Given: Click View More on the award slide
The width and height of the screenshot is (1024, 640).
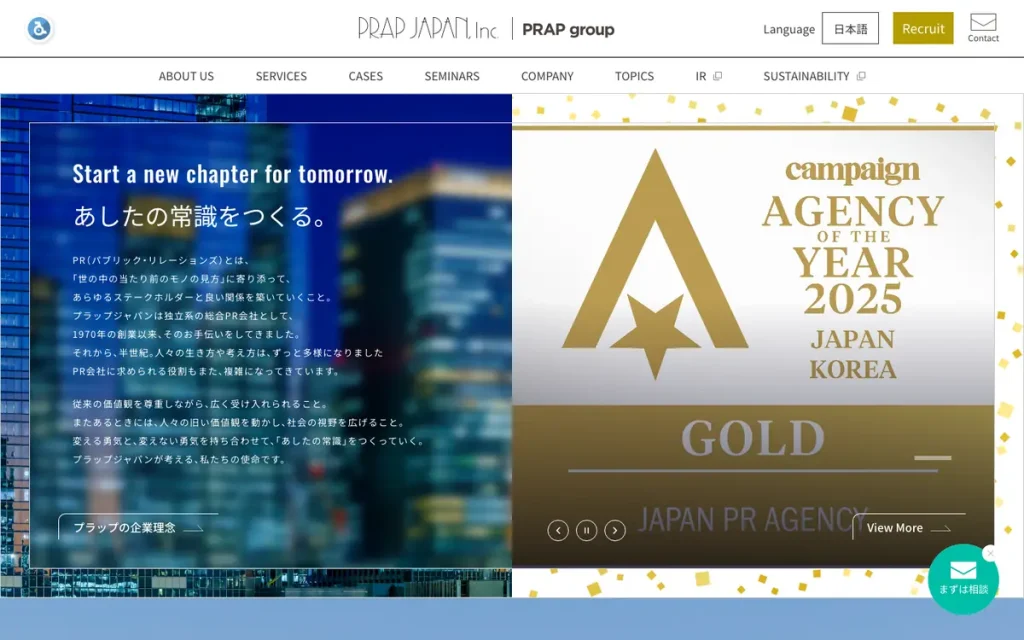Looking at the screenshot, I should pyautogui.click(x=908, y=528).
